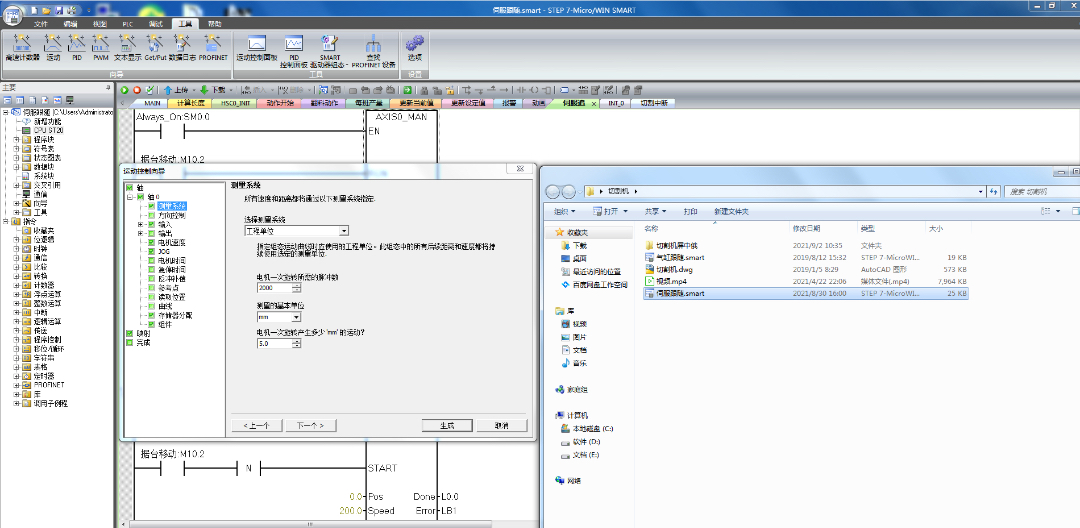Open the Get/Put wizard icon
Viewport: 1080px width, 528px height.
coord(156,46)
